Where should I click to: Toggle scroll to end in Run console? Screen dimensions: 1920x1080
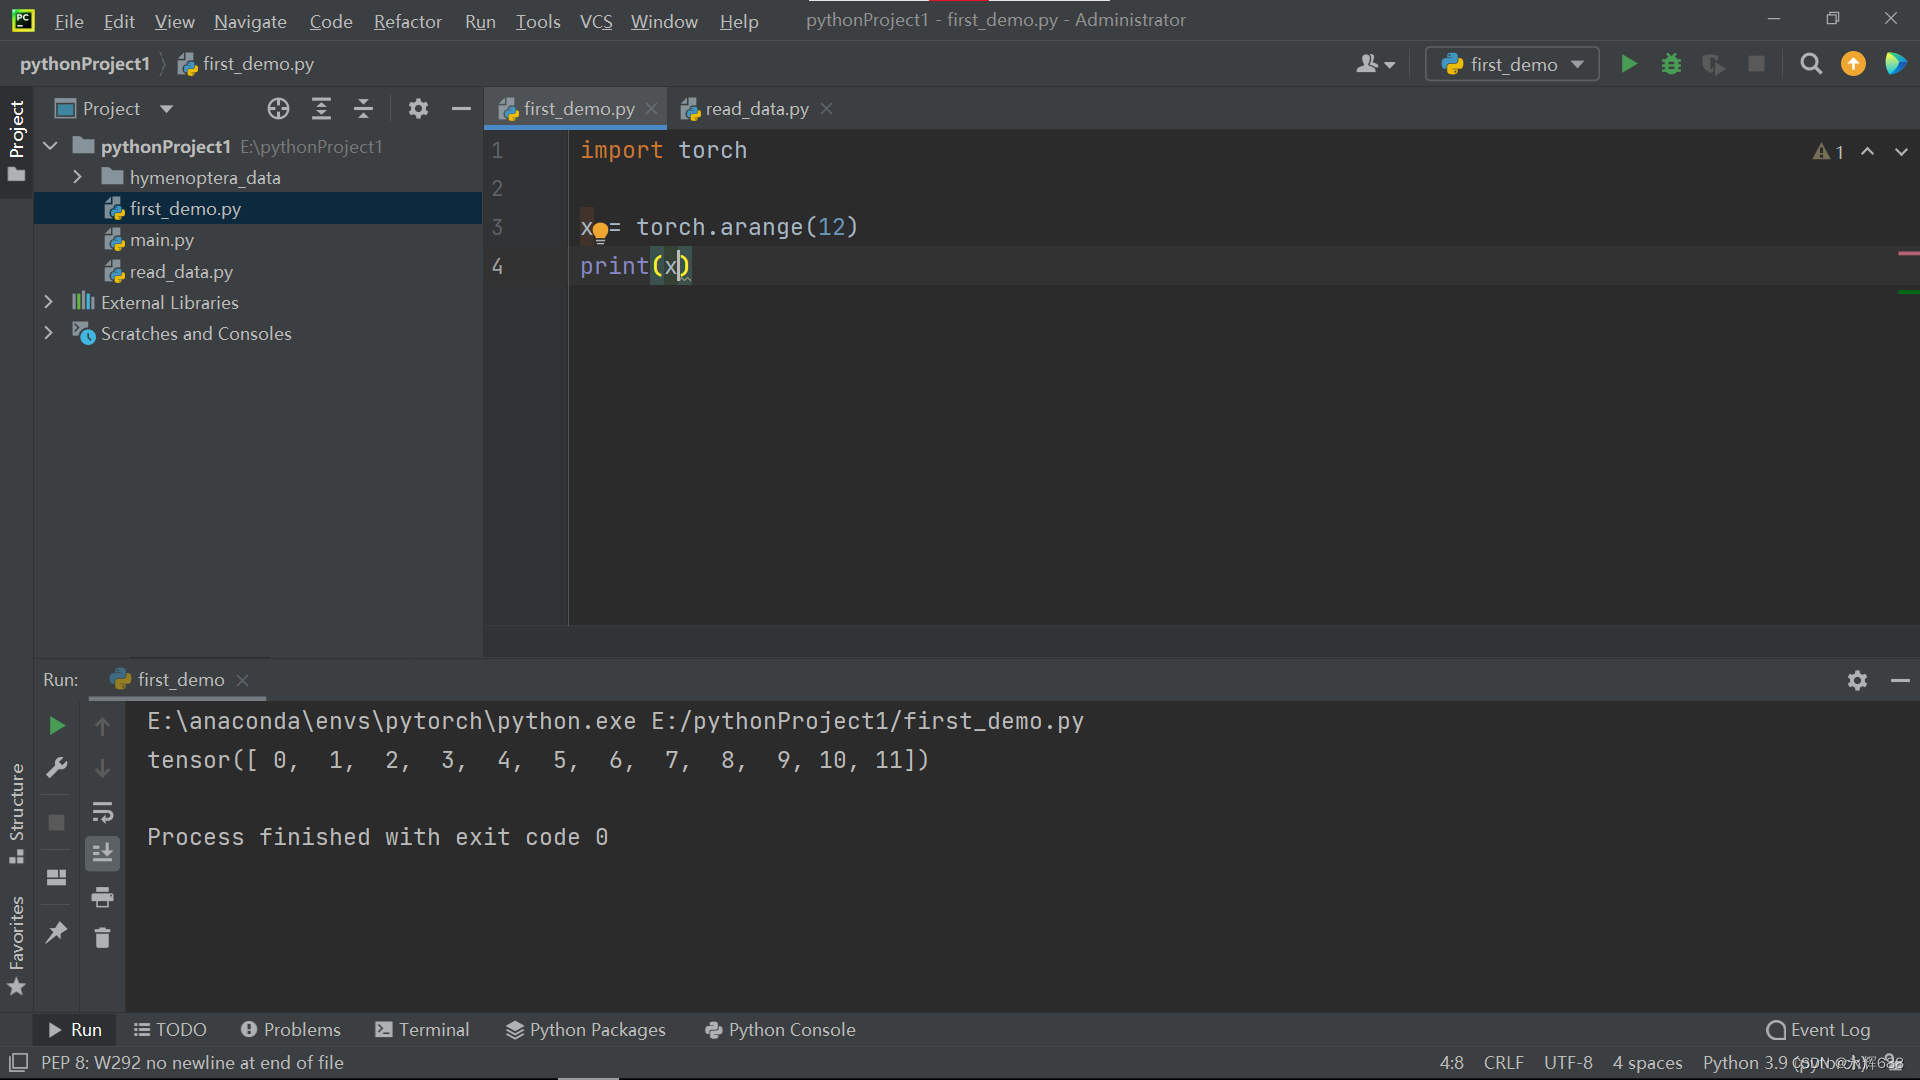tap(102, 853)
